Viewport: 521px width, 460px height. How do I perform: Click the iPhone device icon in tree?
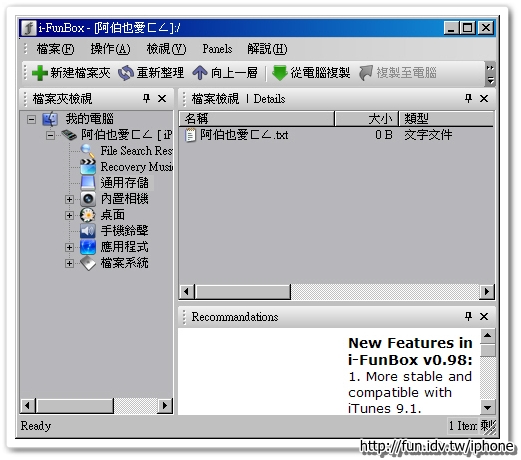(x=69, y=135)
